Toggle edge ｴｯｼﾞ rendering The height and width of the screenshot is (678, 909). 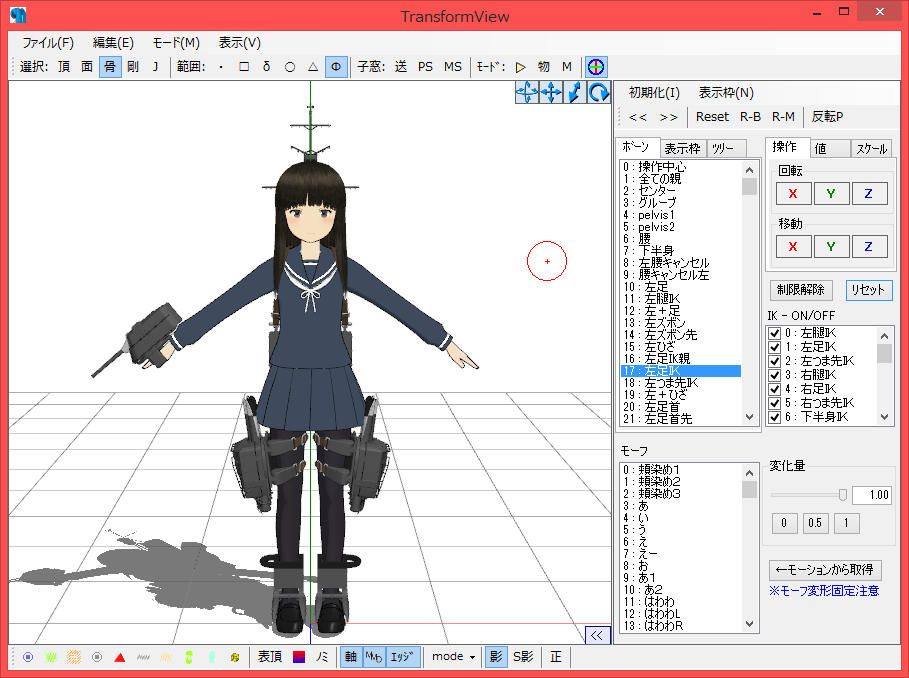(x=402, y=657)
